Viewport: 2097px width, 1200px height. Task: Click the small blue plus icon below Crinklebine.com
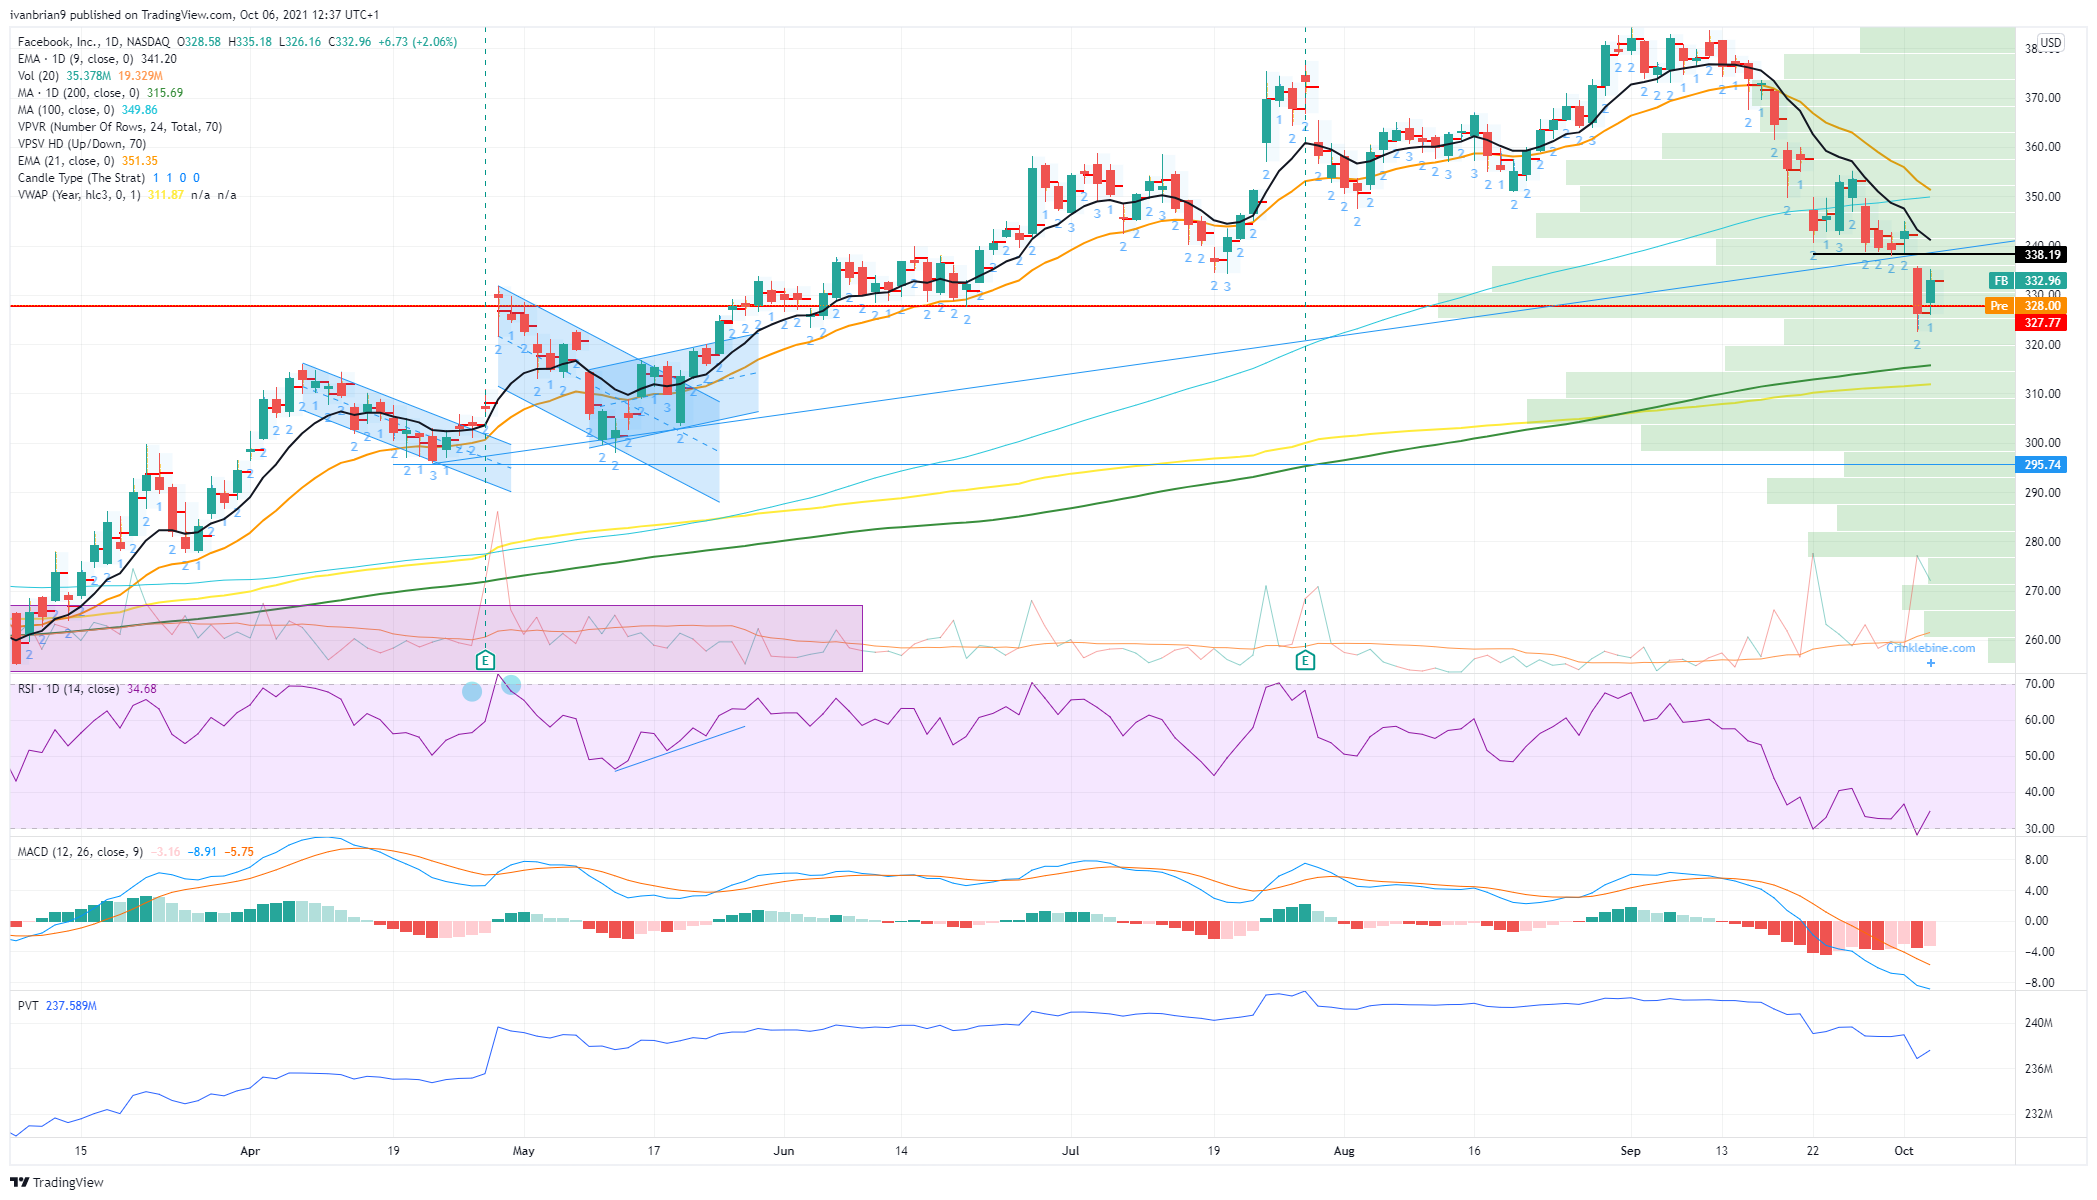[1931, 663]
